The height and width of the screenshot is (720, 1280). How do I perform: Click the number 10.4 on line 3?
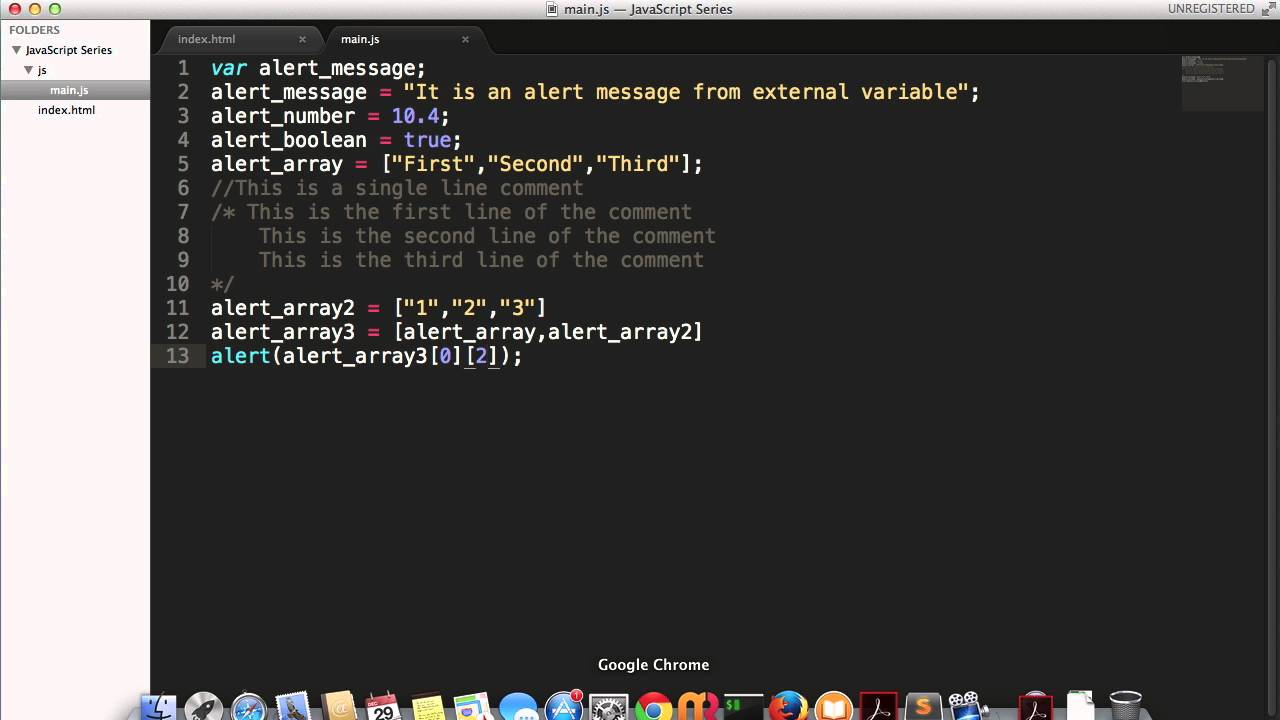point(415,116)
